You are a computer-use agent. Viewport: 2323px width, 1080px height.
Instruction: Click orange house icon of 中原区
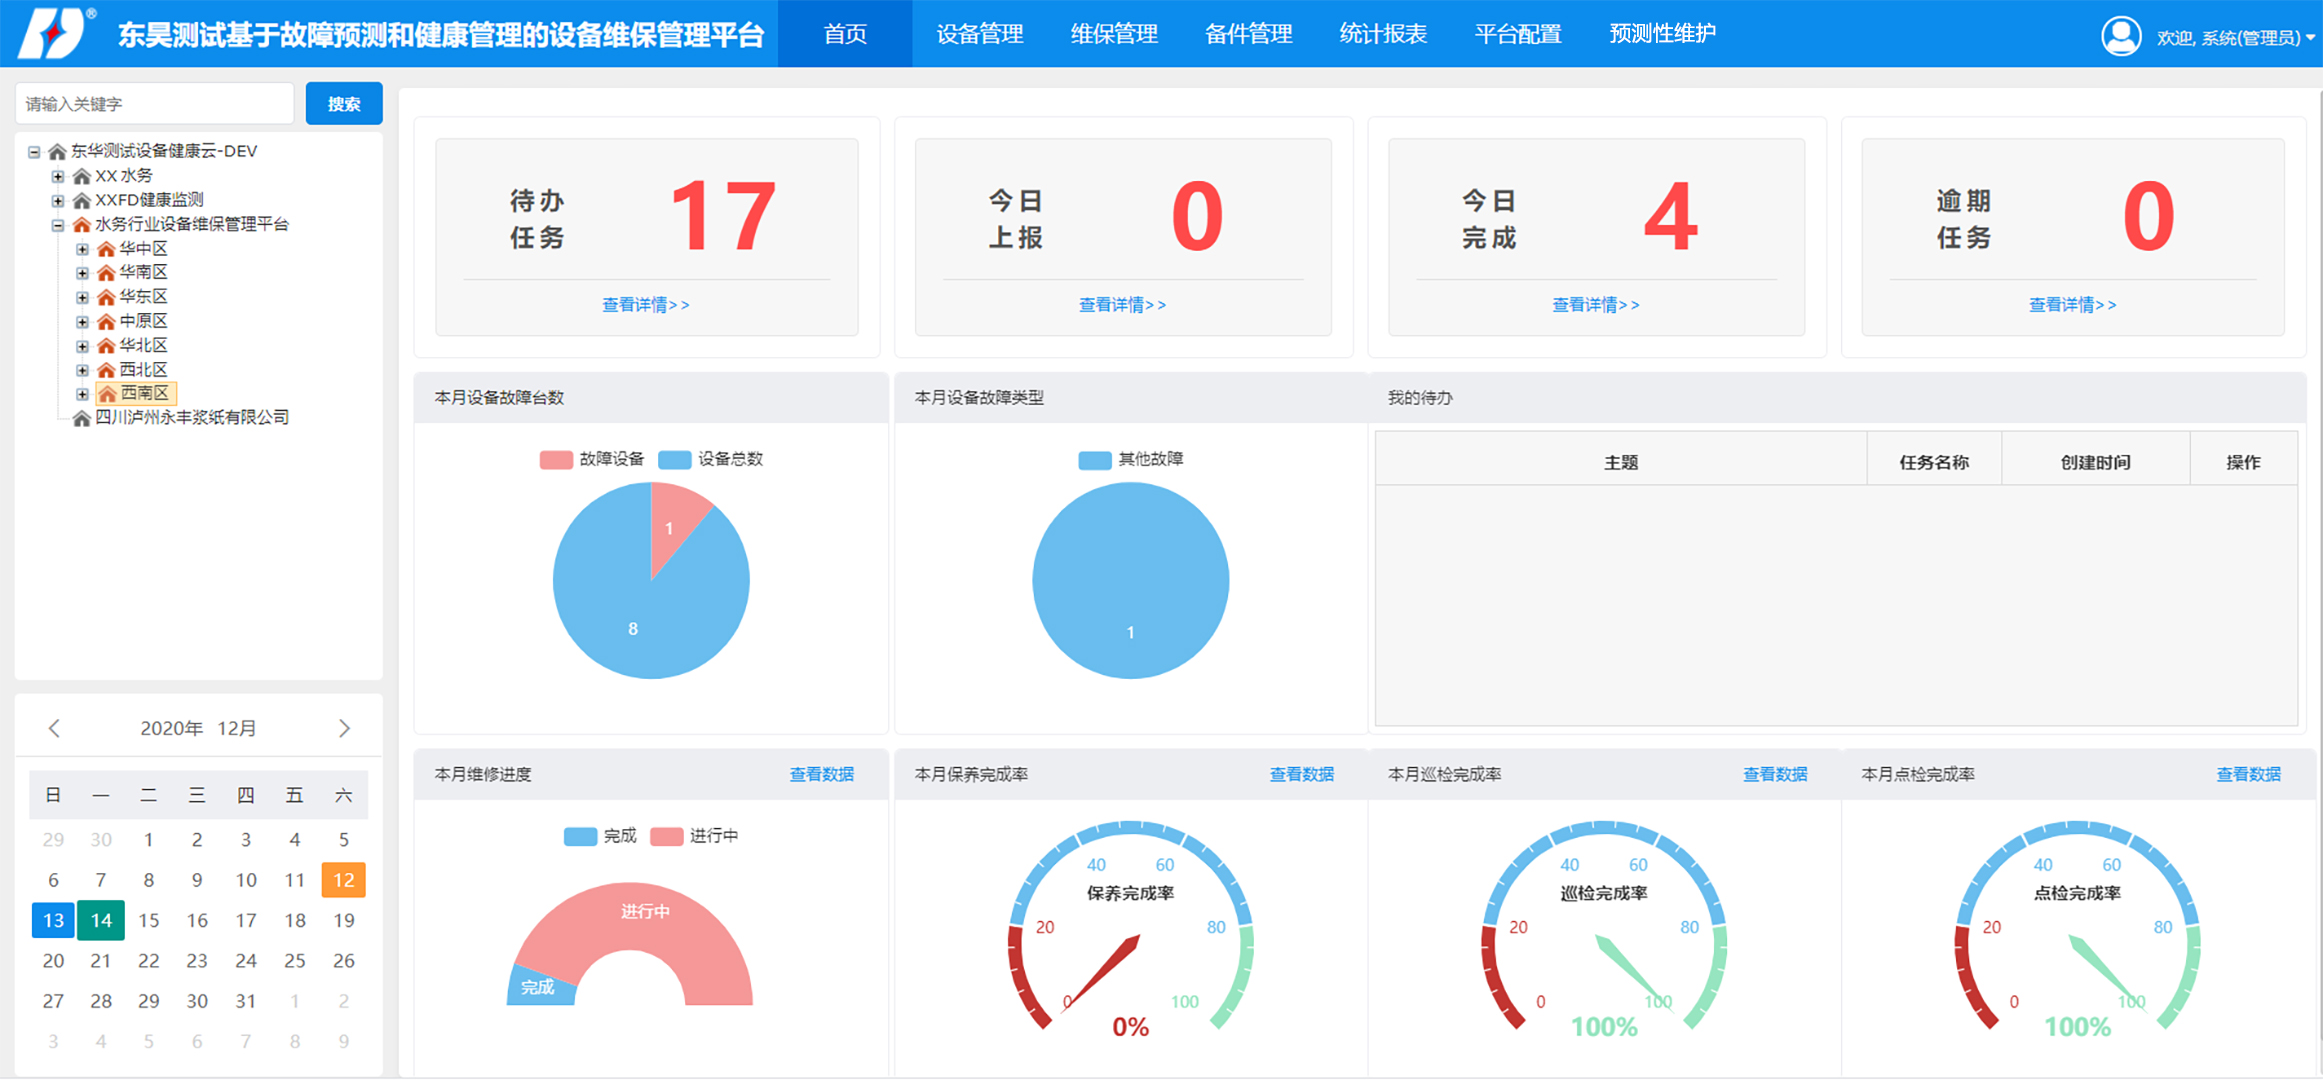pyautogui.click(x=106, y=321)
